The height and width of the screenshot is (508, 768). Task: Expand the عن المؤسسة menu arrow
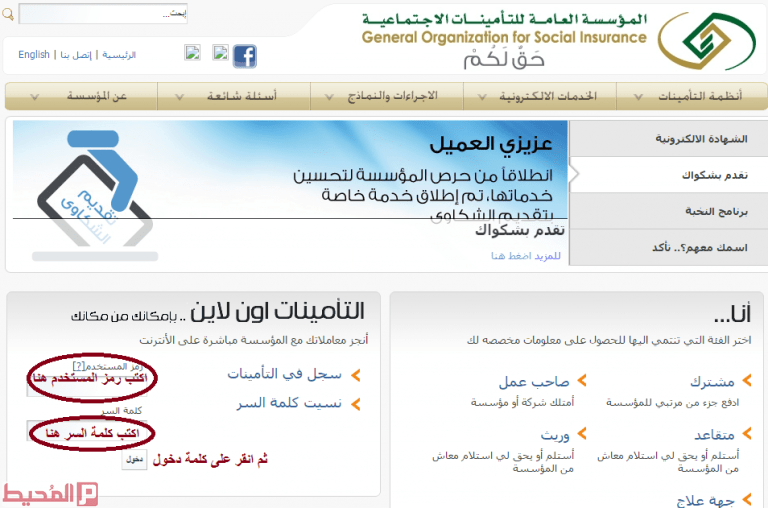point(34,97)
